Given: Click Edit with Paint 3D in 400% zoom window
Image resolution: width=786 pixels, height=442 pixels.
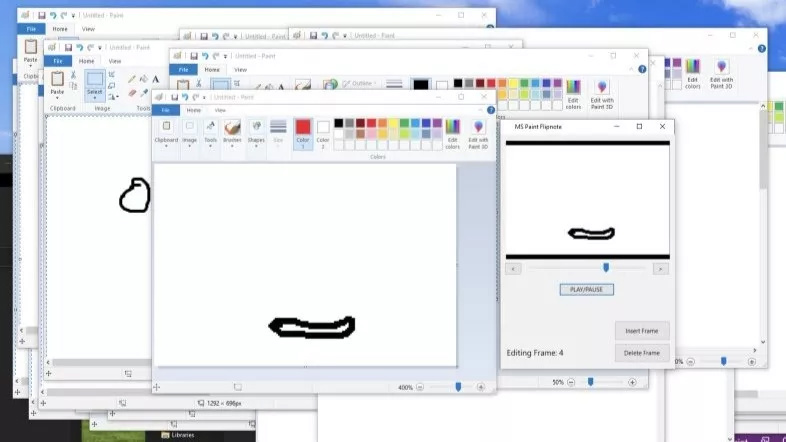Looking at the screenshot, I should tap(478, 134).
